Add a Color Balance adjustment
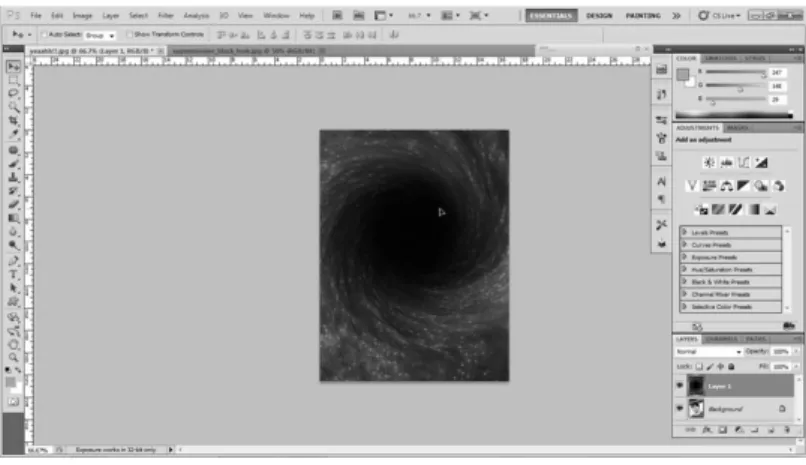Screen dimensions: 806x465 tap(726, 186)
